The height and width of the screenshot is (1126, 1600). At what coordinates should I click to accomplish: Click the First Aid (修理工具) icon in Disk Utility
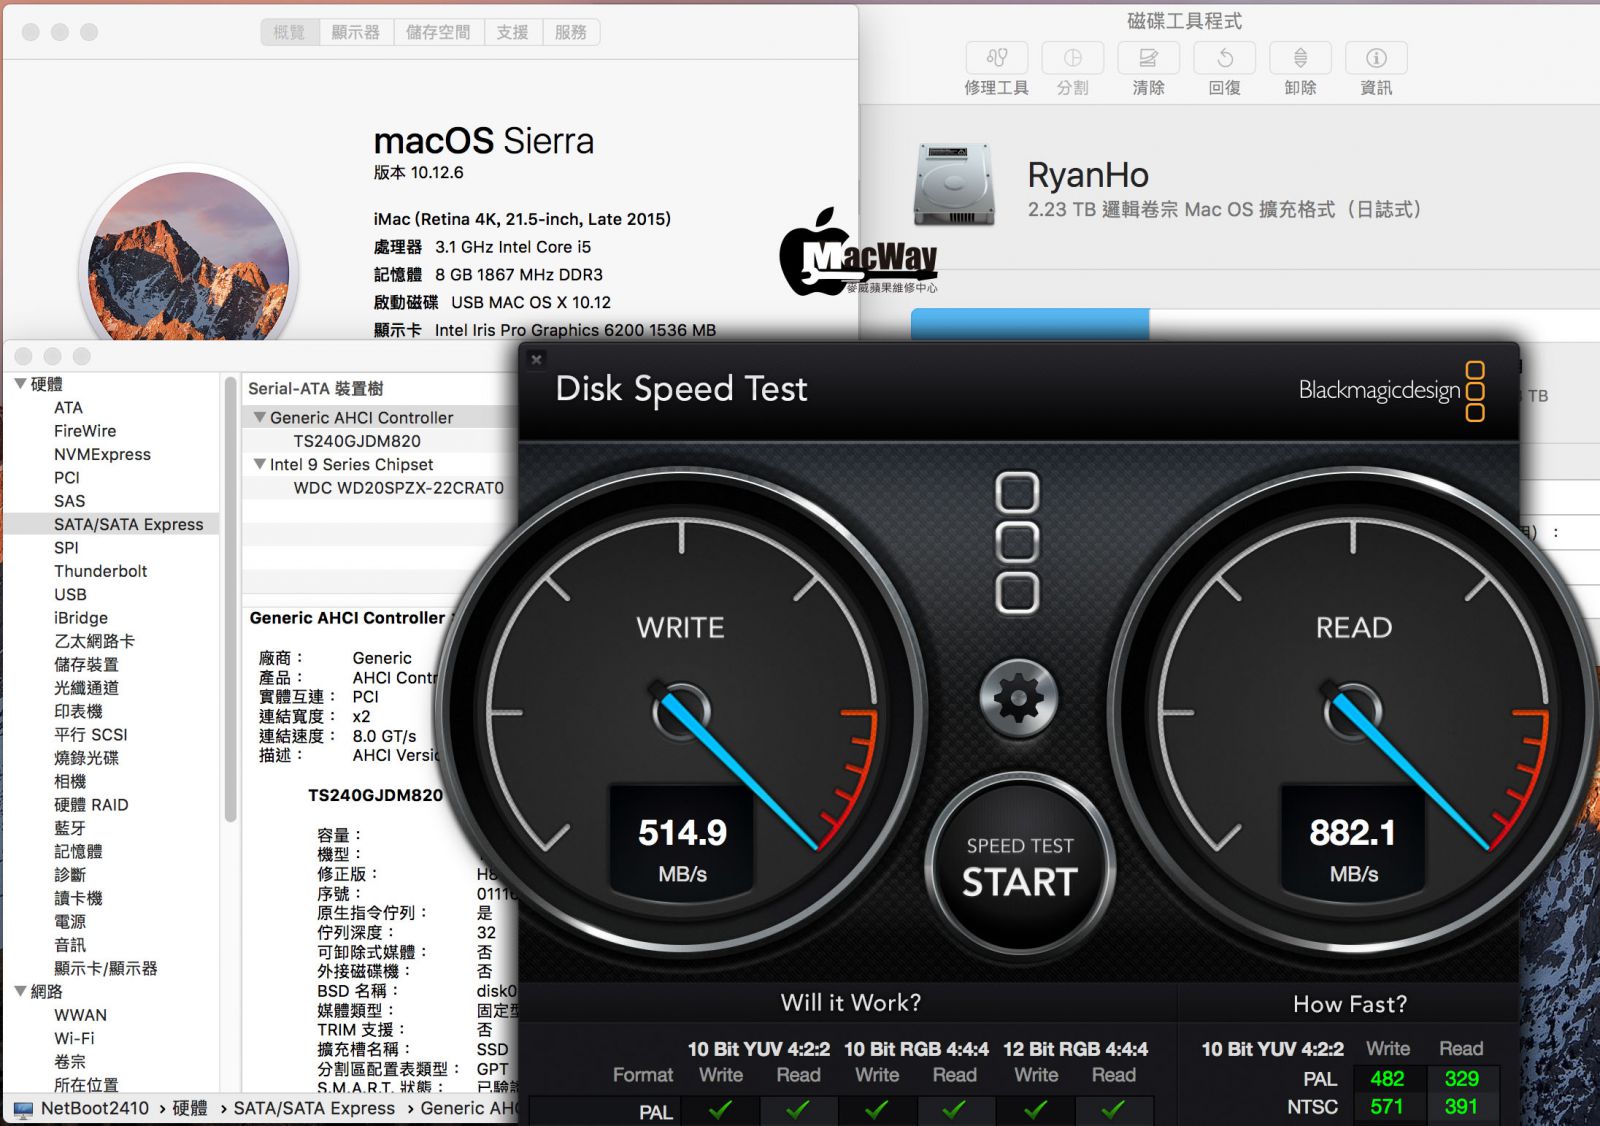[996, 58]
